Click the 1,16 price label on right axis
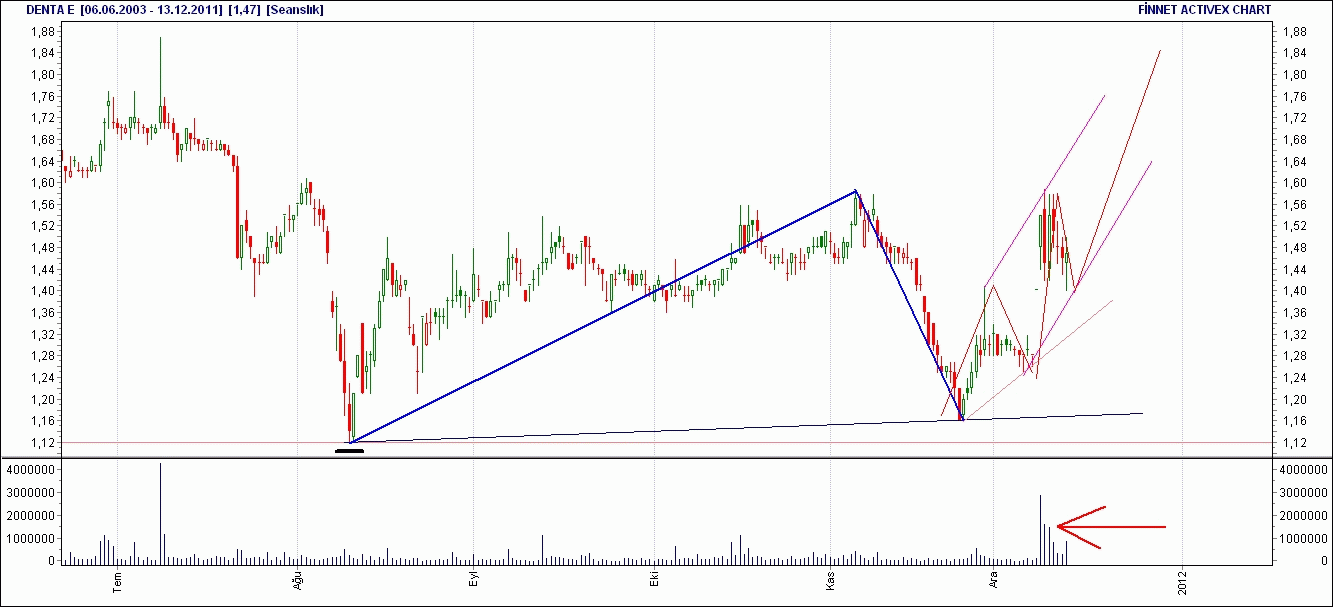The width and height of the screenshot is (1333, 607). (x=1294, y=421)
